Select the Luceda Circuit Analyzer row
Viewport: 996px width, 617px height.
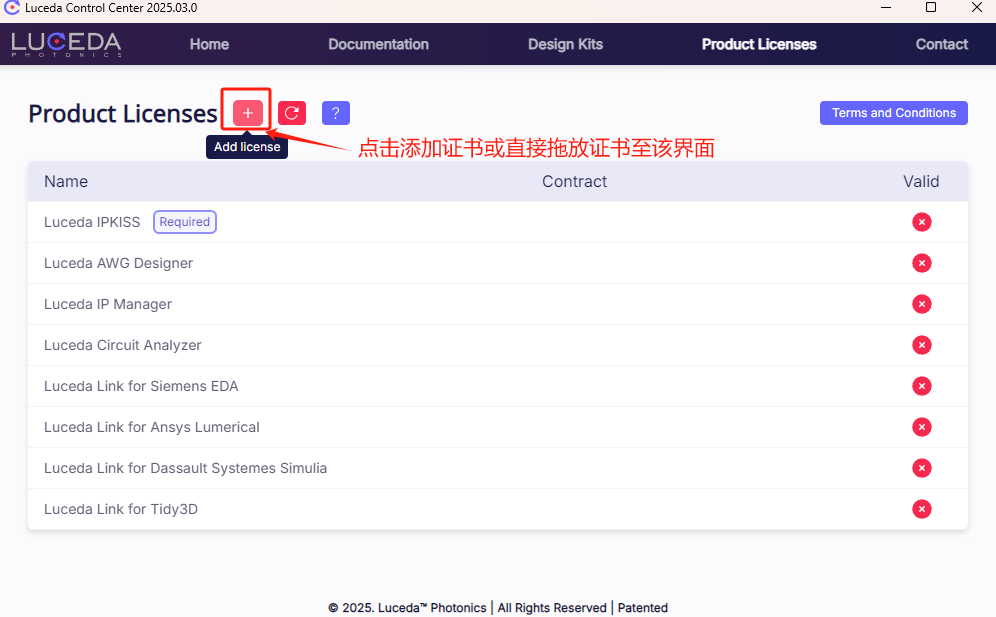click(x=498, y=345)
